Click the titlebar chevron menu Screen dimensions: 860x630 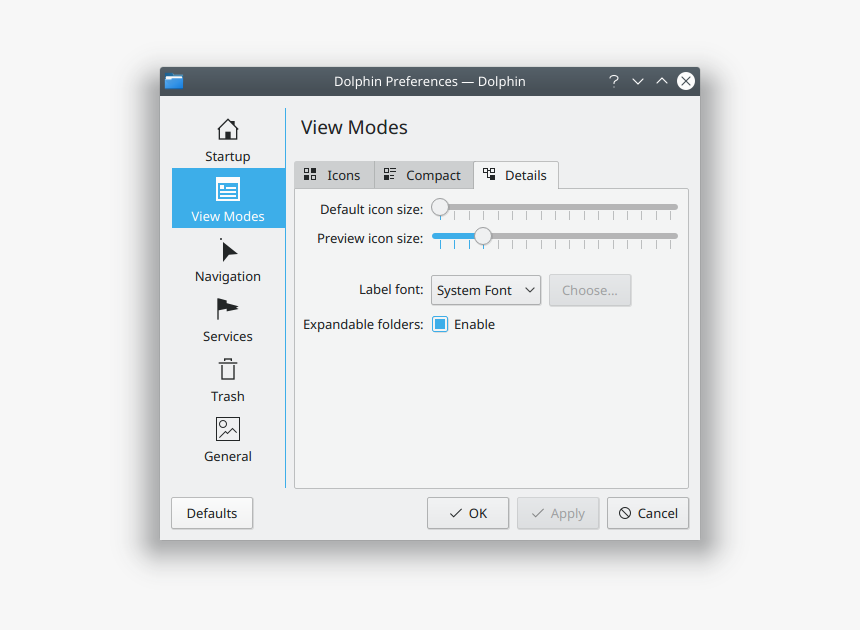pos(638,81)
